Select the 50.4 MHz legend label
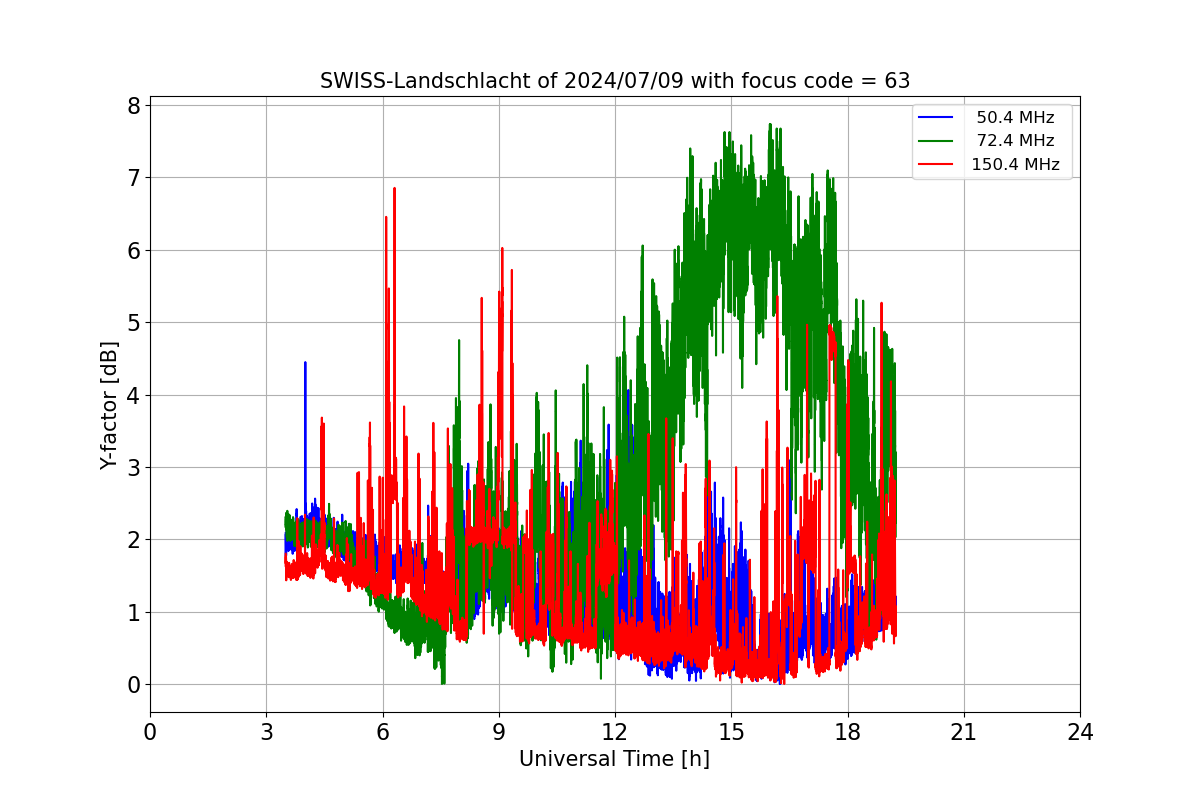The width and height of the screenshot is (1200, 800). (1015, 118)
